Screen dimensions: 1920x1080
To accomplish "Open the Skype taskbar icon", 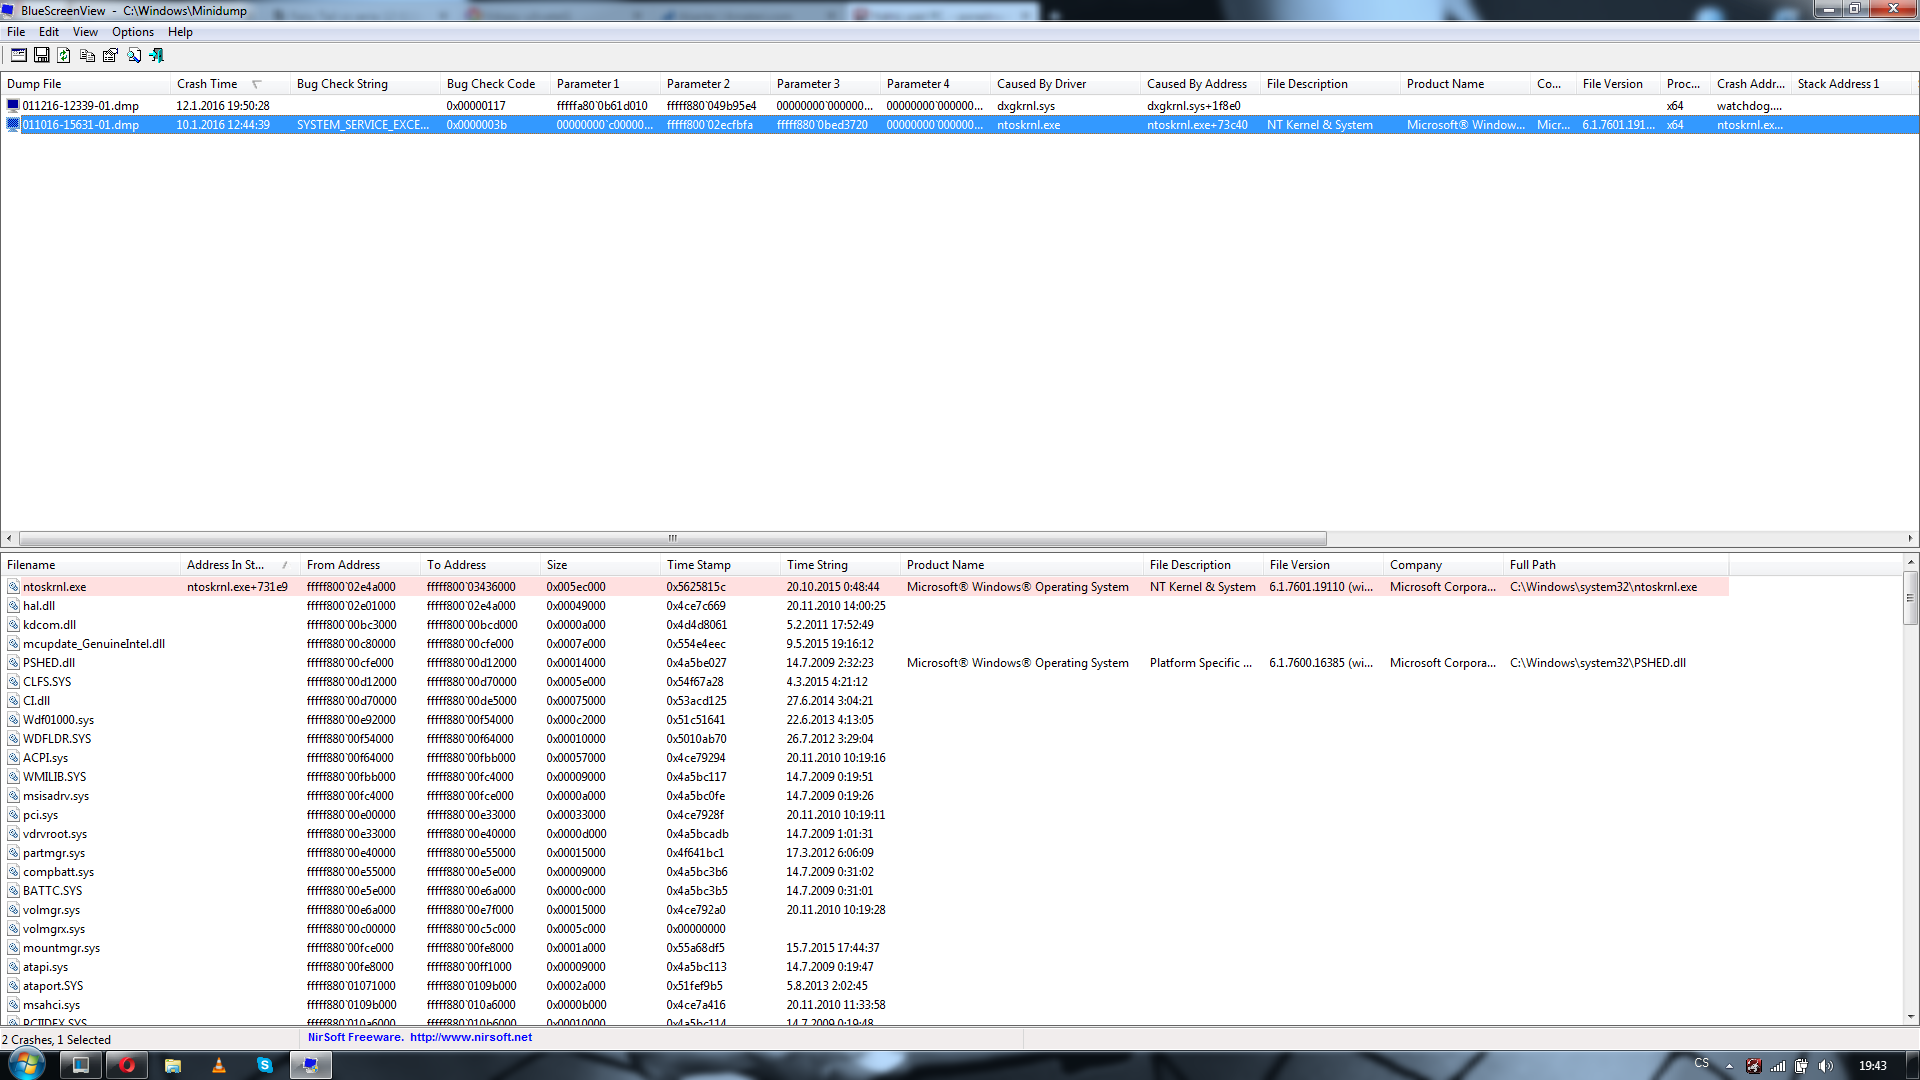I will coord(264,1065).
